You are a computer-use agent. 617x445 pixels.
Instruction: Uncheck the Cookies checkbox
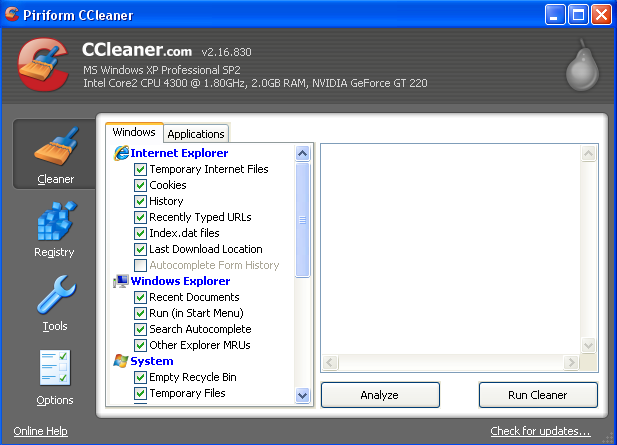140,185
